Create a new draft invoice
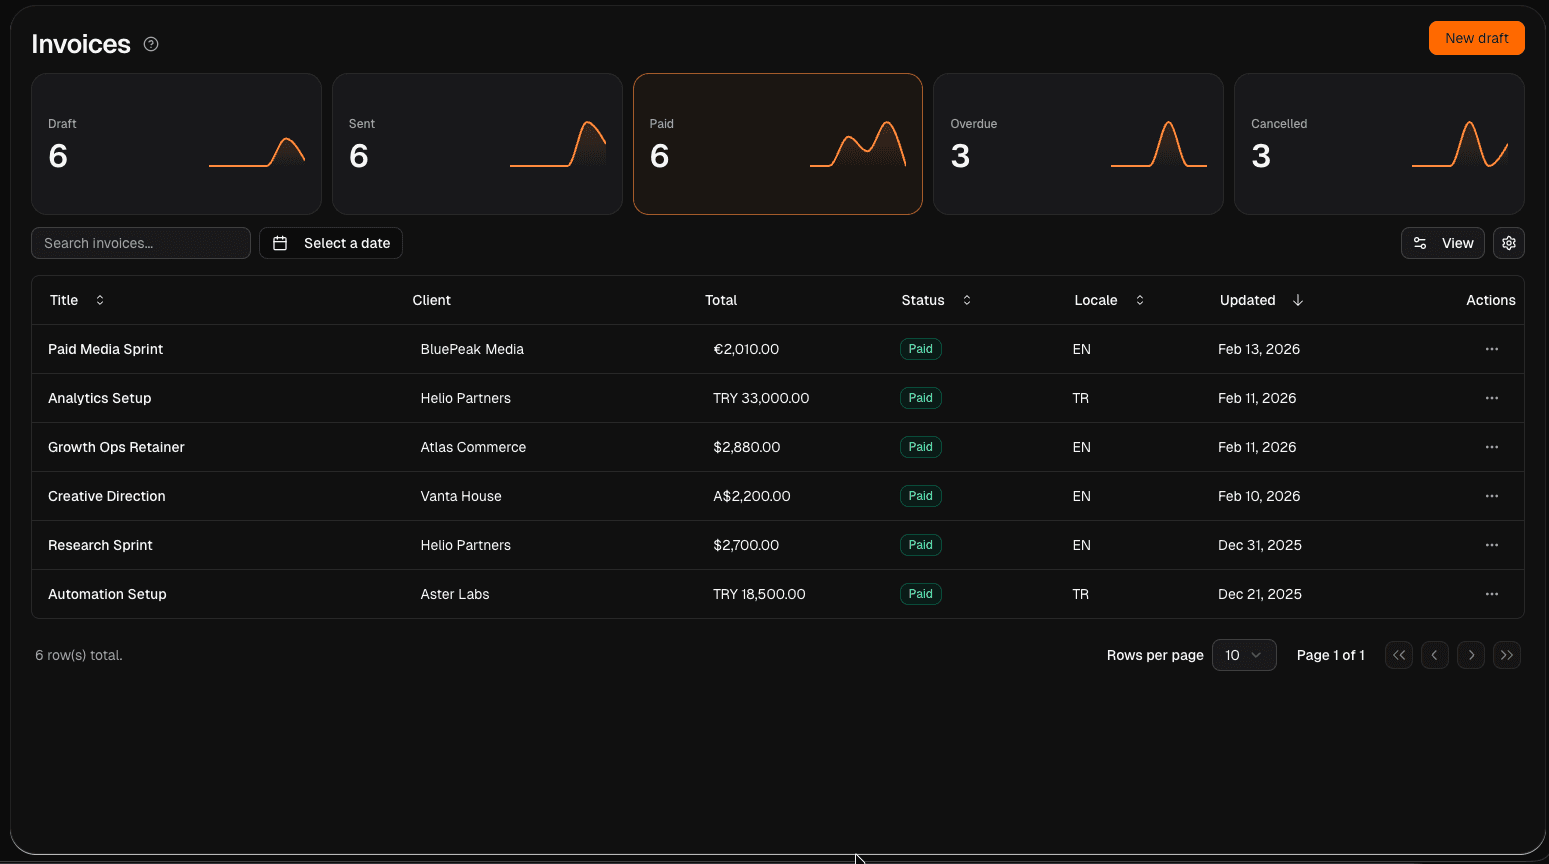Viewport: 1549px width, 864px height. [x=1477, y=38]
